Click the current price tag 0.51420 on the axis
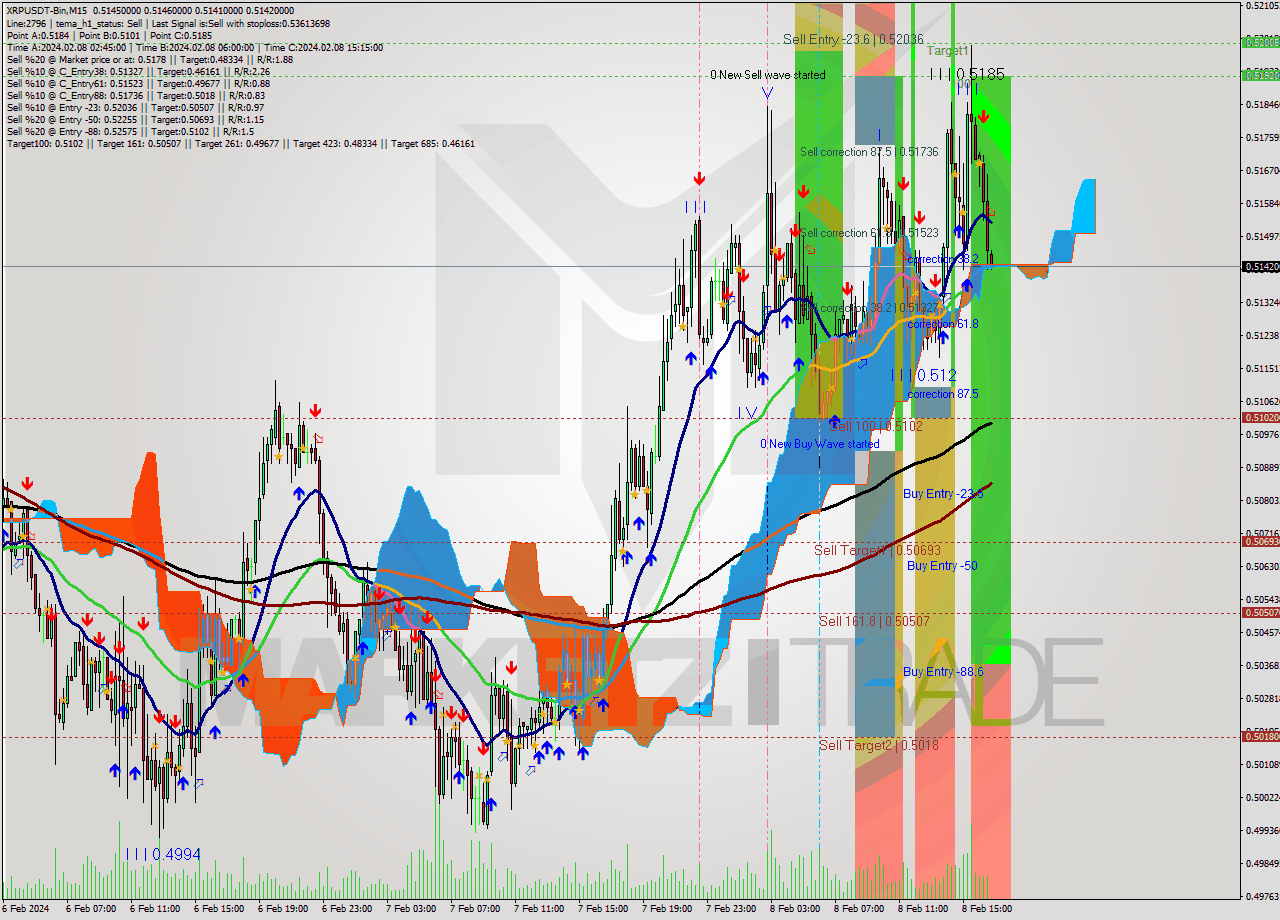The image size is (1280, 920). 1260,267
